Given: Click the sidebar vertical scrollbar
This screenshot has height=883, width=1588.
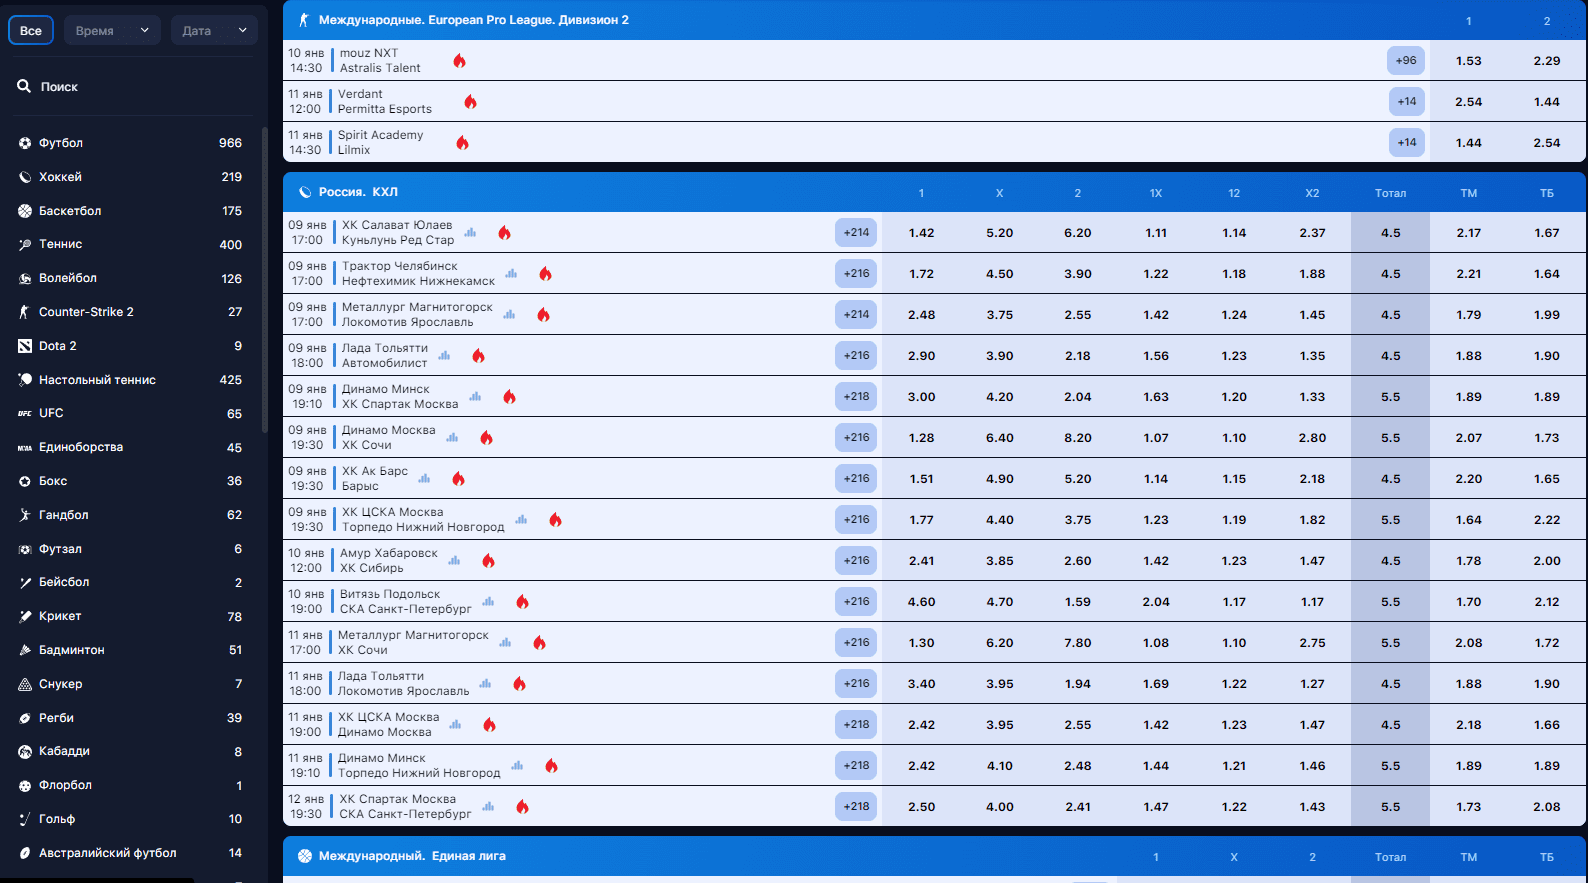Looking at the screenshot, I should pos(264,280).
